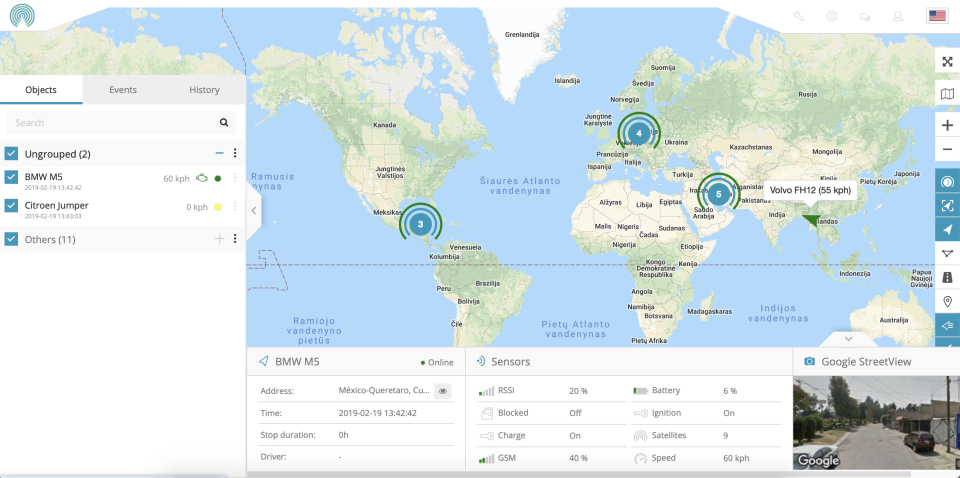Toggle the geofences polygon button
Screen dimensions: 960x478
click(947, 253)
